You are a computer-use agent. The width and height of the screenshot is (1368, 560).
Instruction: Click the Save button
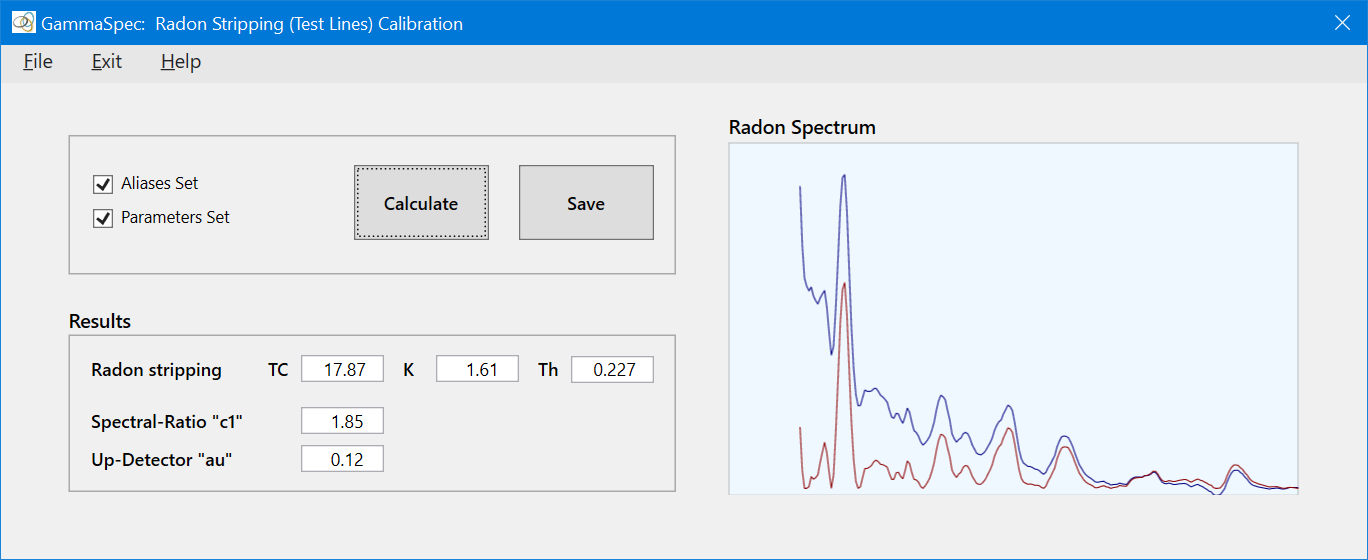click(x=586, y=203)
